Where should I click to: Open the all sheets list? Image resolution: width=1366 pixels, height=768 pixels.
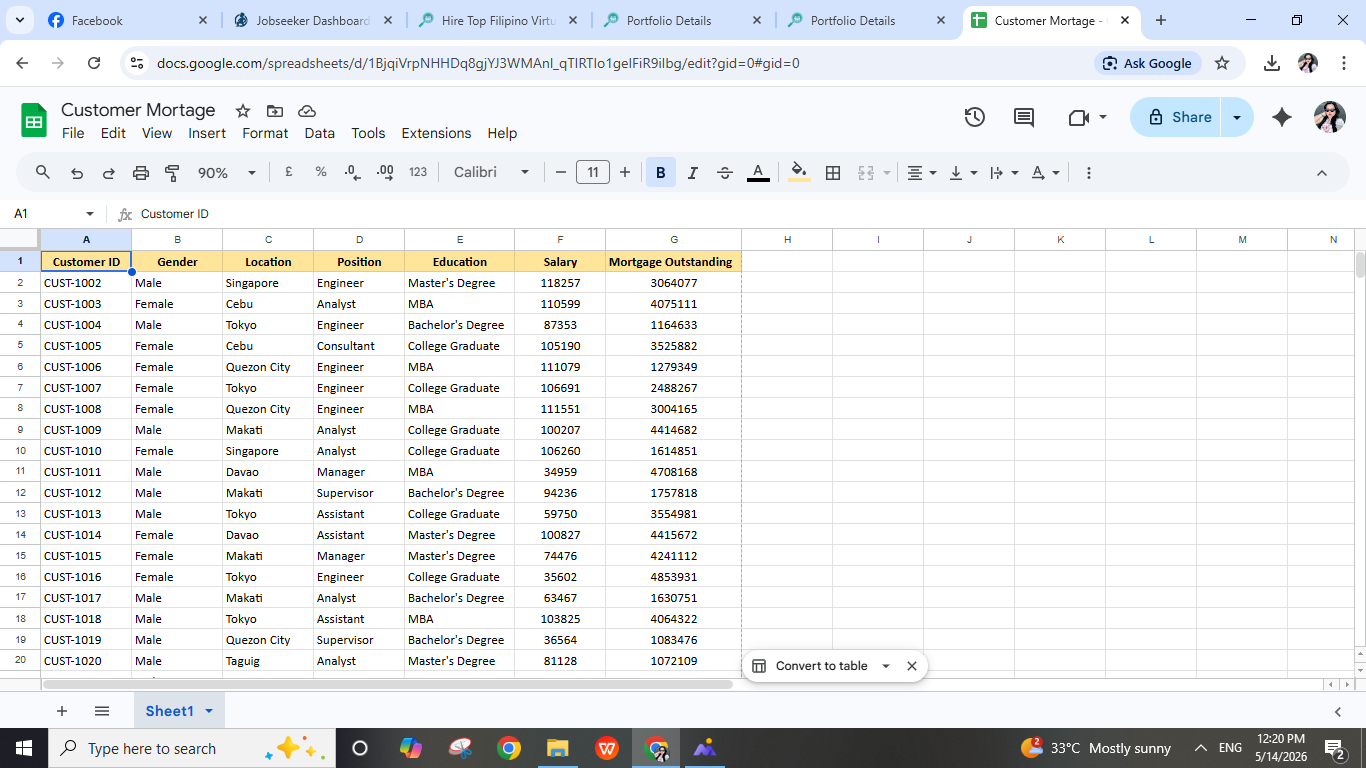pyautogui.click(x=102, y=711)
